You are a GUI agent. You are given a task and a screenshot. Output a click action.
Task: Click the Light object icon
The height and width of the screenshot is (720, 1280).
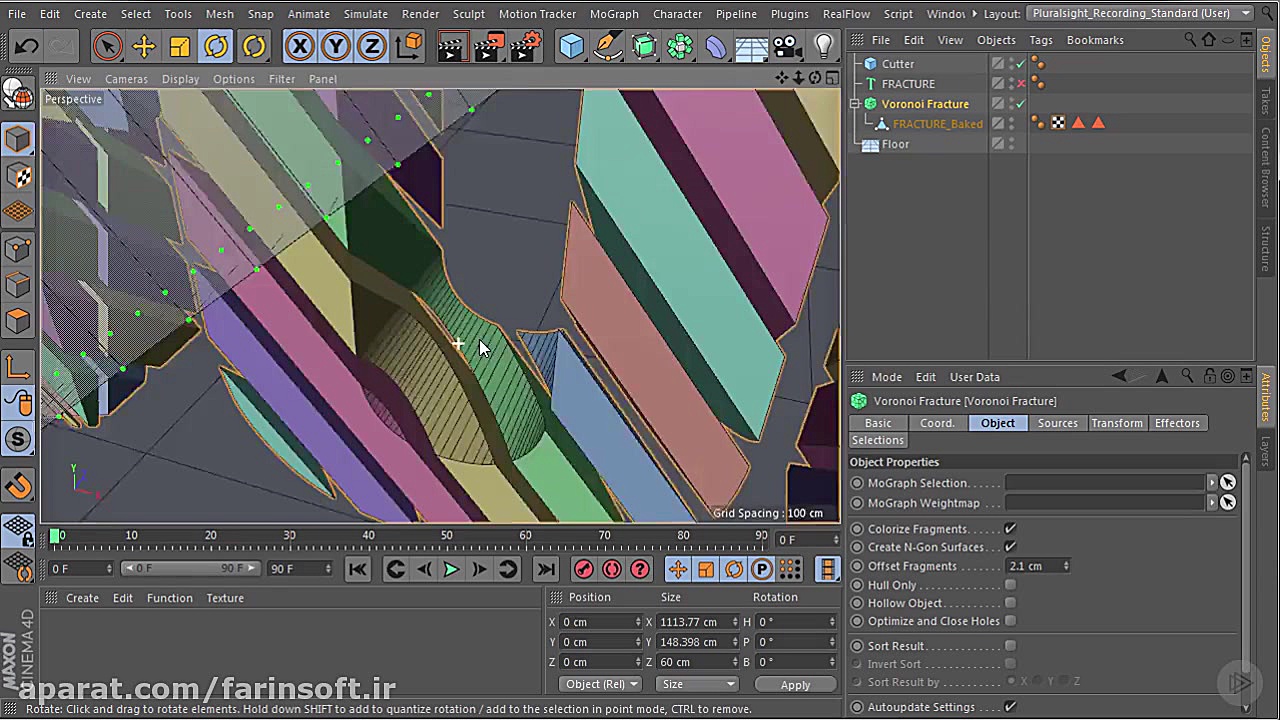click(x=823, y=46)
